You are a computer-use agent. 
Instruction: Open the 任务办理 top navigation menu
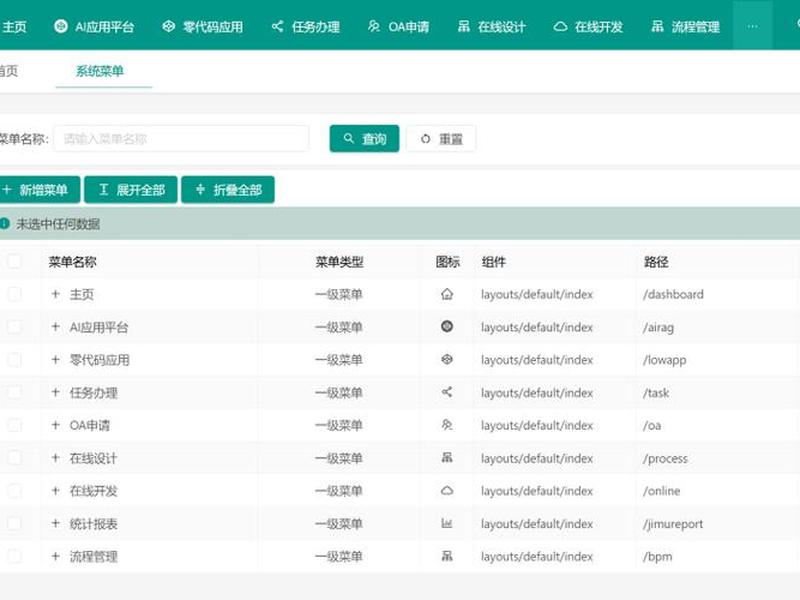(x=306, y=27)
